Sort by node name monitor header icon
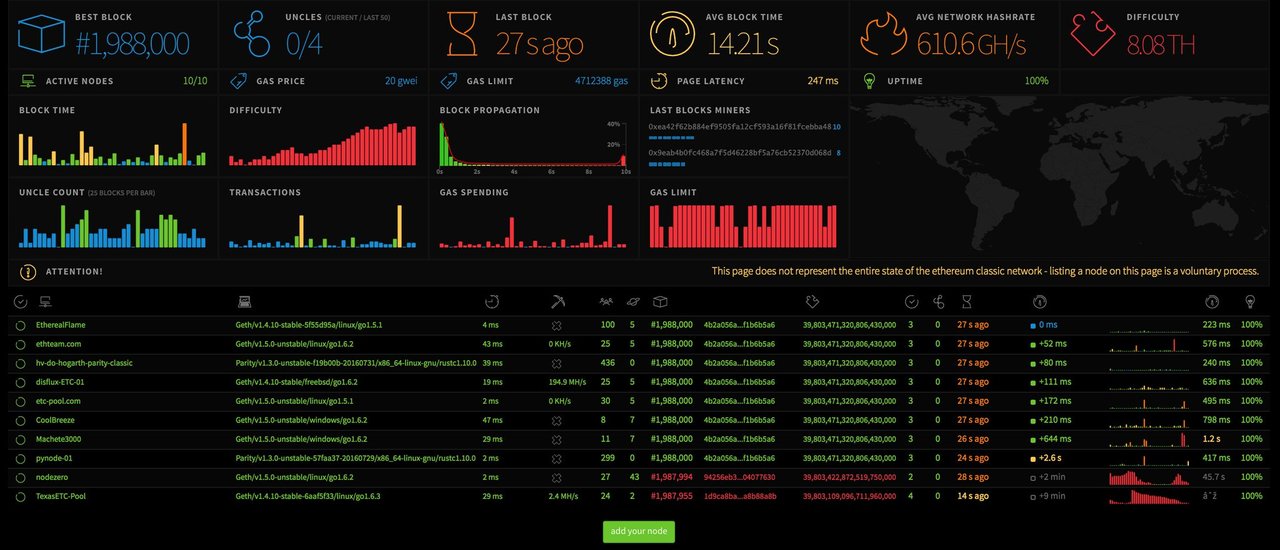 [x=45, y=301]
